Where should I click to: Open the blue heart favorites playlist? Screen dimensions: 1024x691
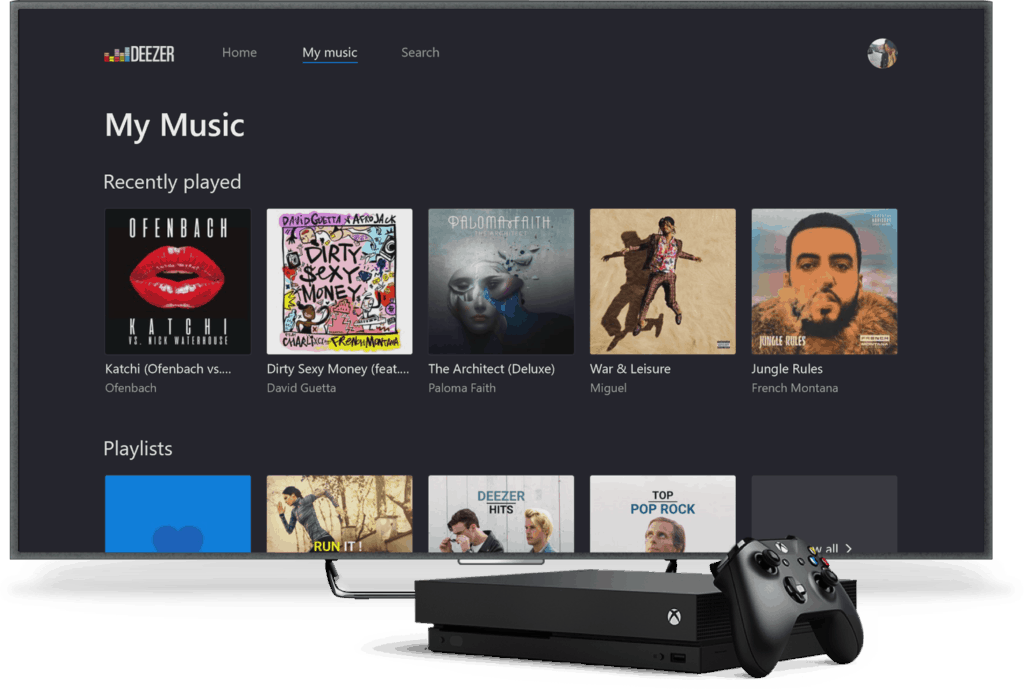point(178,513)
